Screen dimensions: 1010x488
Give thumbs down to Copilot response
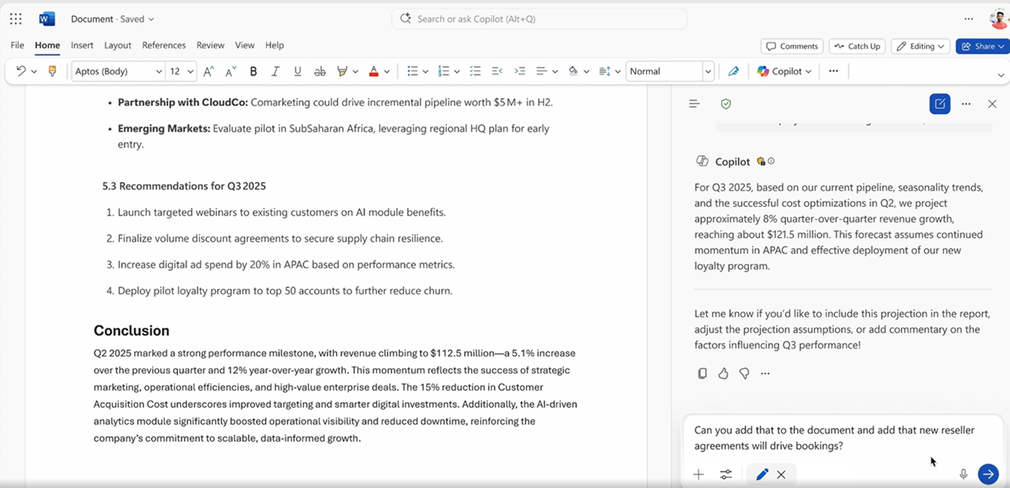[744, 373]
